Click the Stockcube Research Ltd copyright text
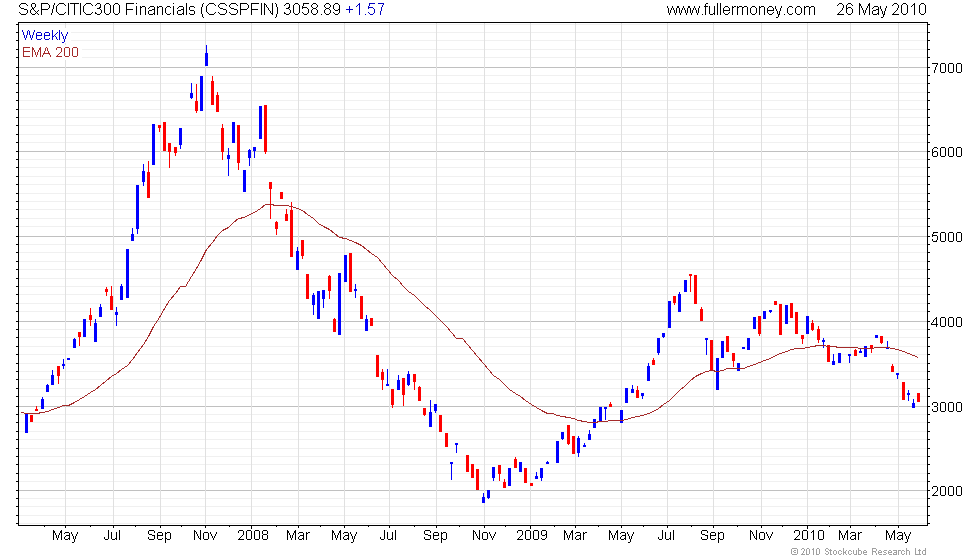Screen dimensions: 980x560 point(858,552)
